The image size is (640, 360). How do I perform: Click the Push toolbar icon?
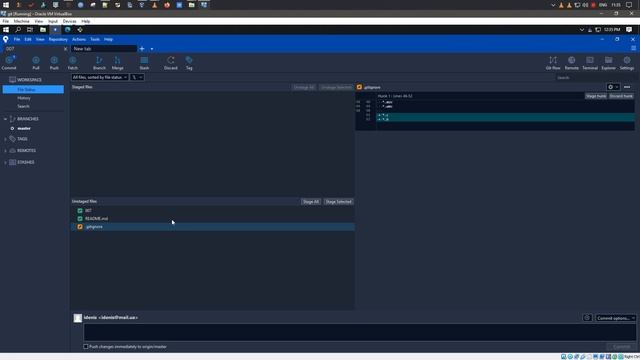(54, 63)
